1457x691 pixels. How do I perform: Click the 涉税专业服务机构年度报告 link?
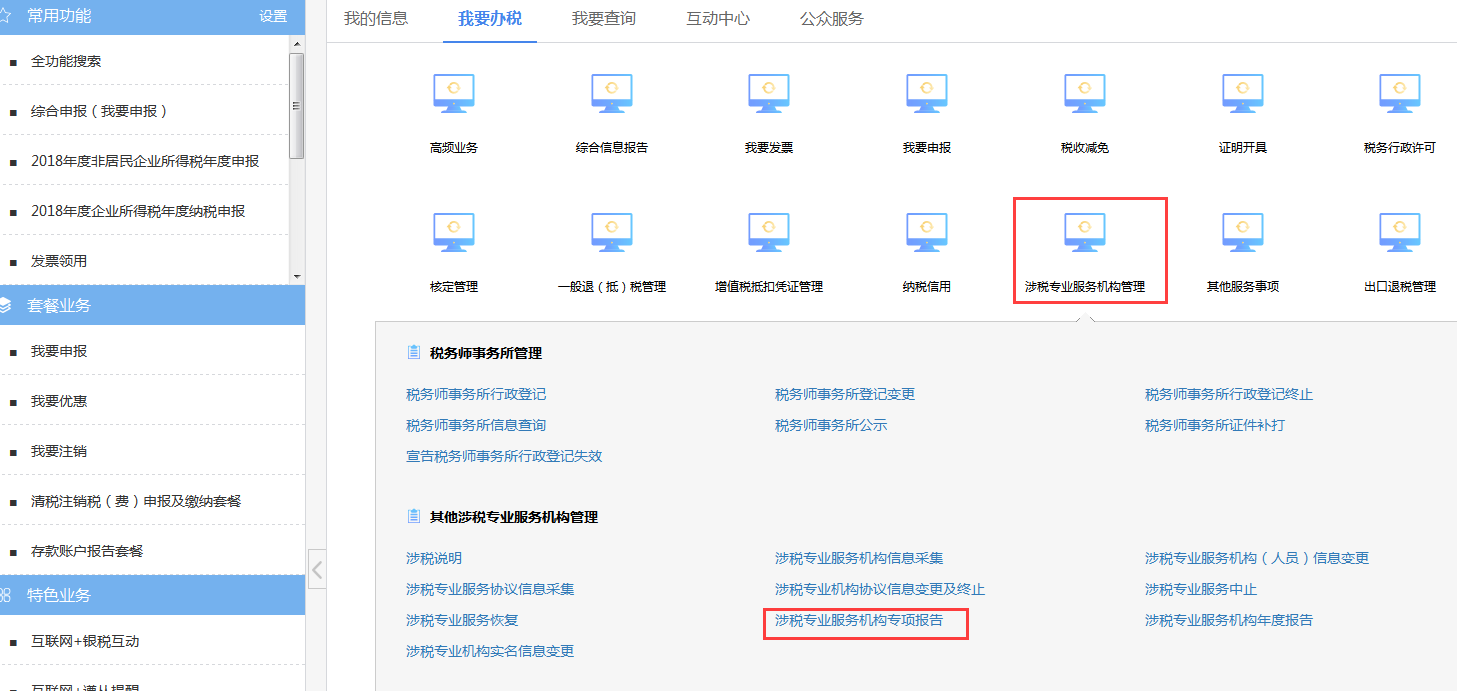[1229, 620]
